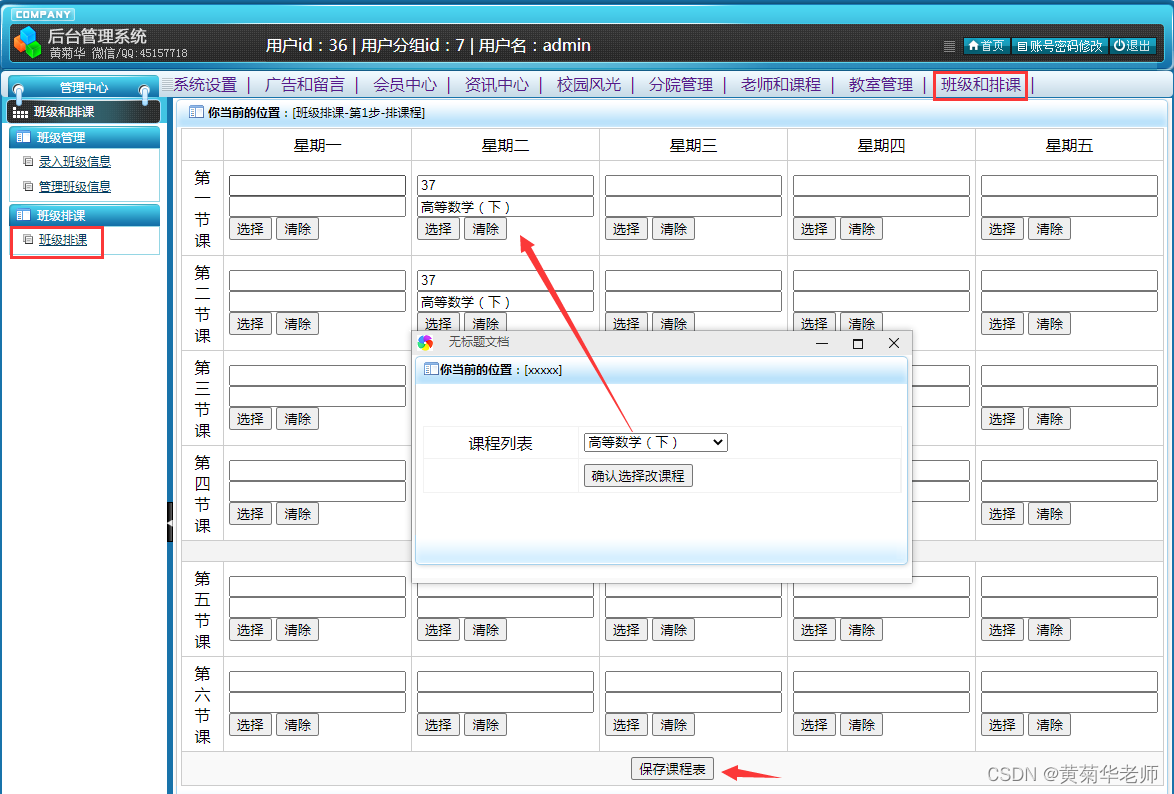Screen dimensions: 1174x794
Task: Click the 班级管理 section panel icon
Action: (23, 137)
